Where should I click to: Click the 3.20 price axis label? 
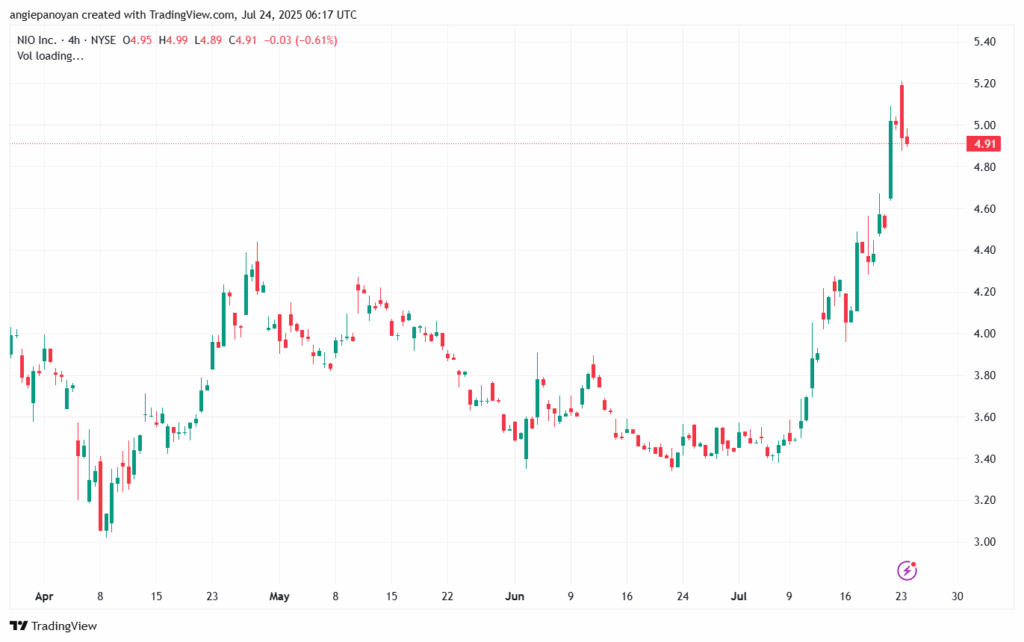coord(984,500)
